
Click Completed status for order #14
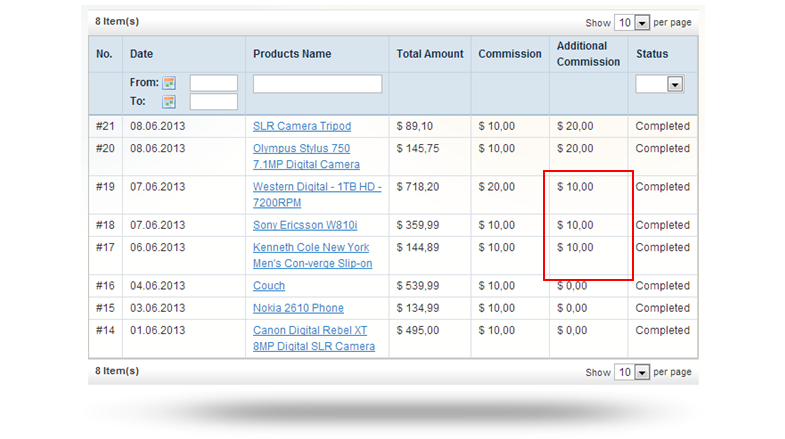pyautogui.click(x=662, y=330)
